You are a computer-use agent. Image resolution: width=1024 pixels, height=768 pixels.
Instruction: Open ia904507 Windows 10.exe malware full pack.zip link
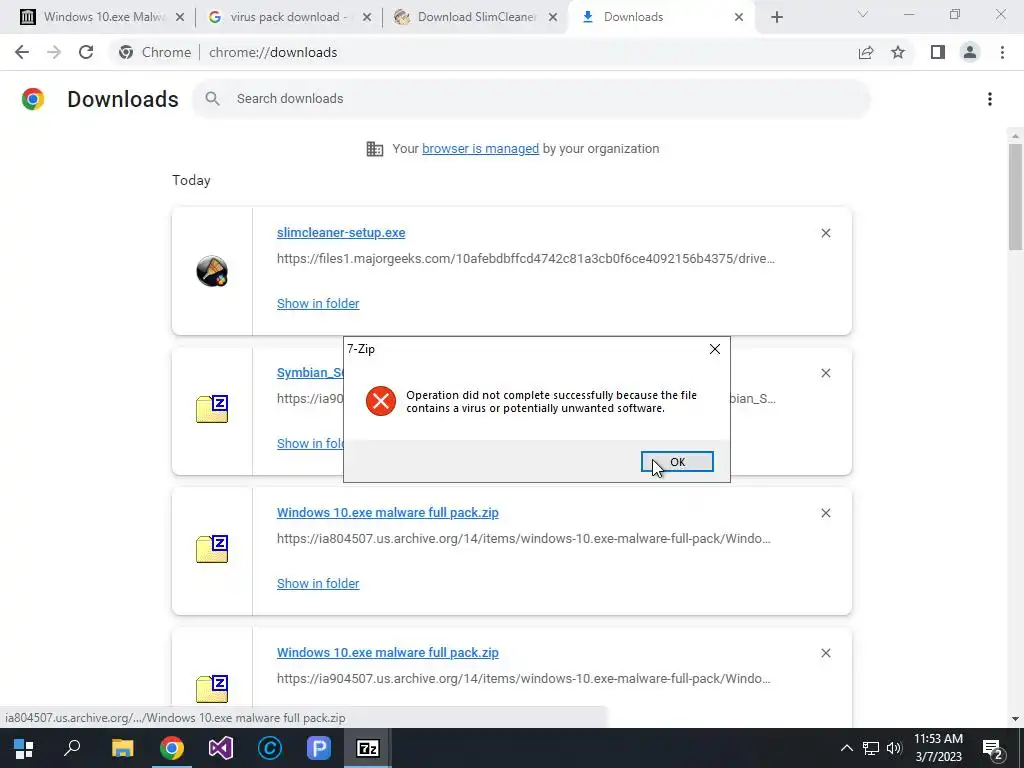[x=387, y=652]
